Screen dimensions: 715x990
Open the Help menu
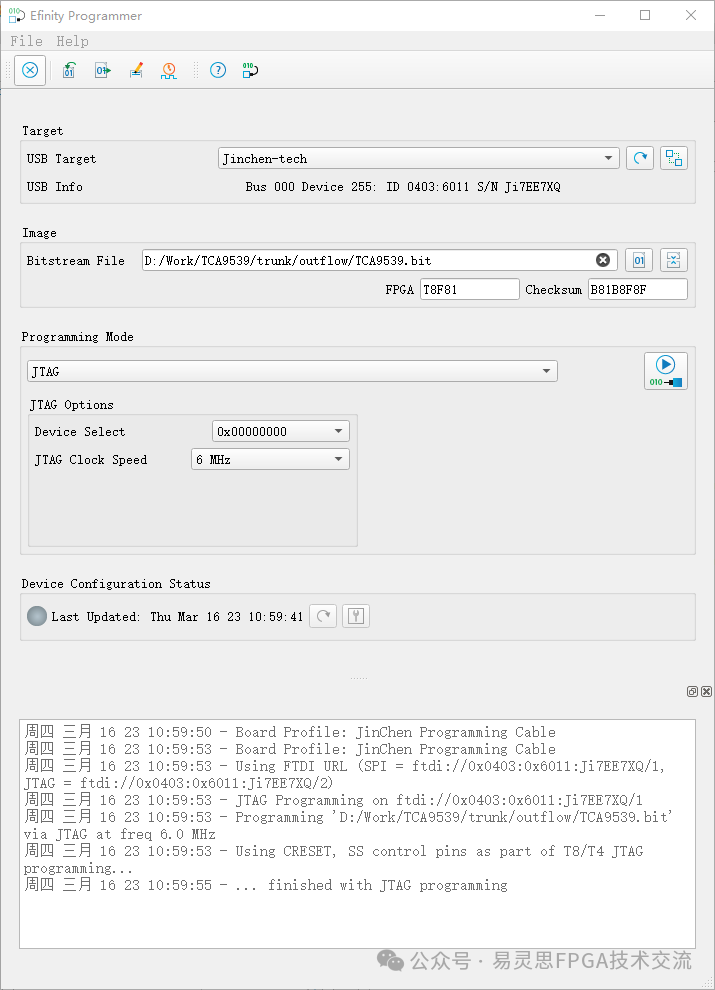[73, 41]
